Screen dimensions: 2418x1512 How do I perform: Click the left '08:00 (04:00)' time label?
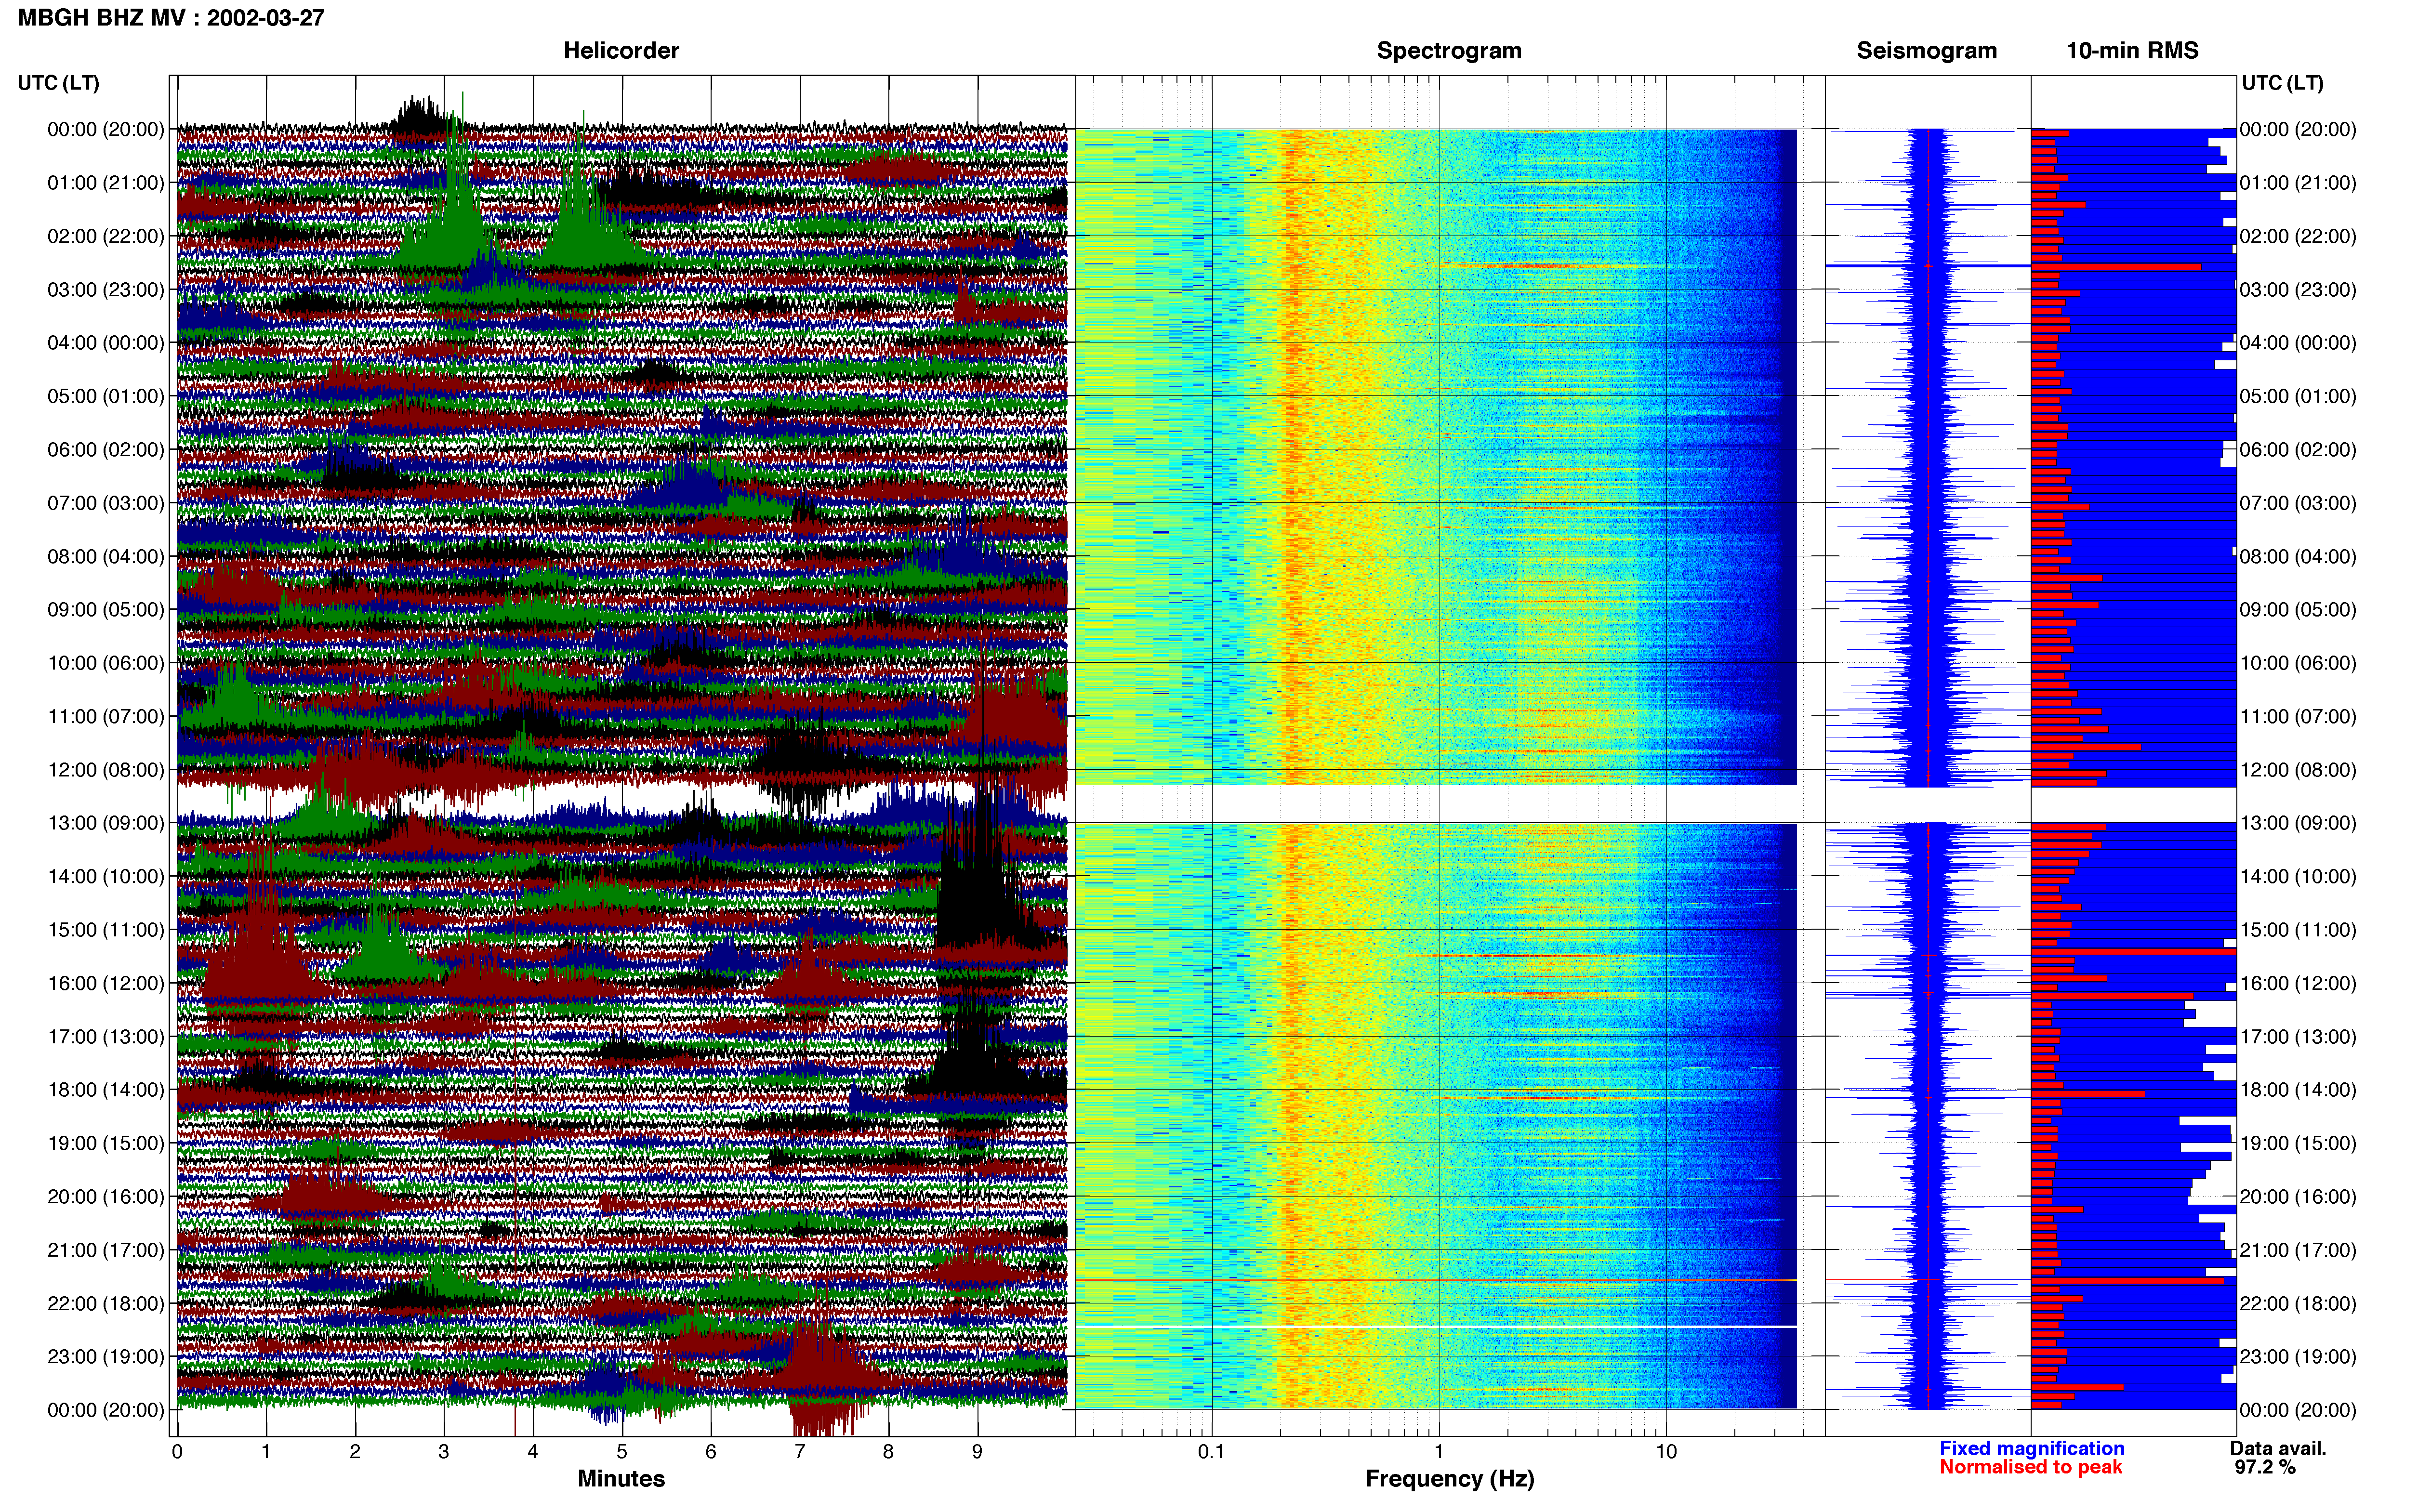(106, 556)
